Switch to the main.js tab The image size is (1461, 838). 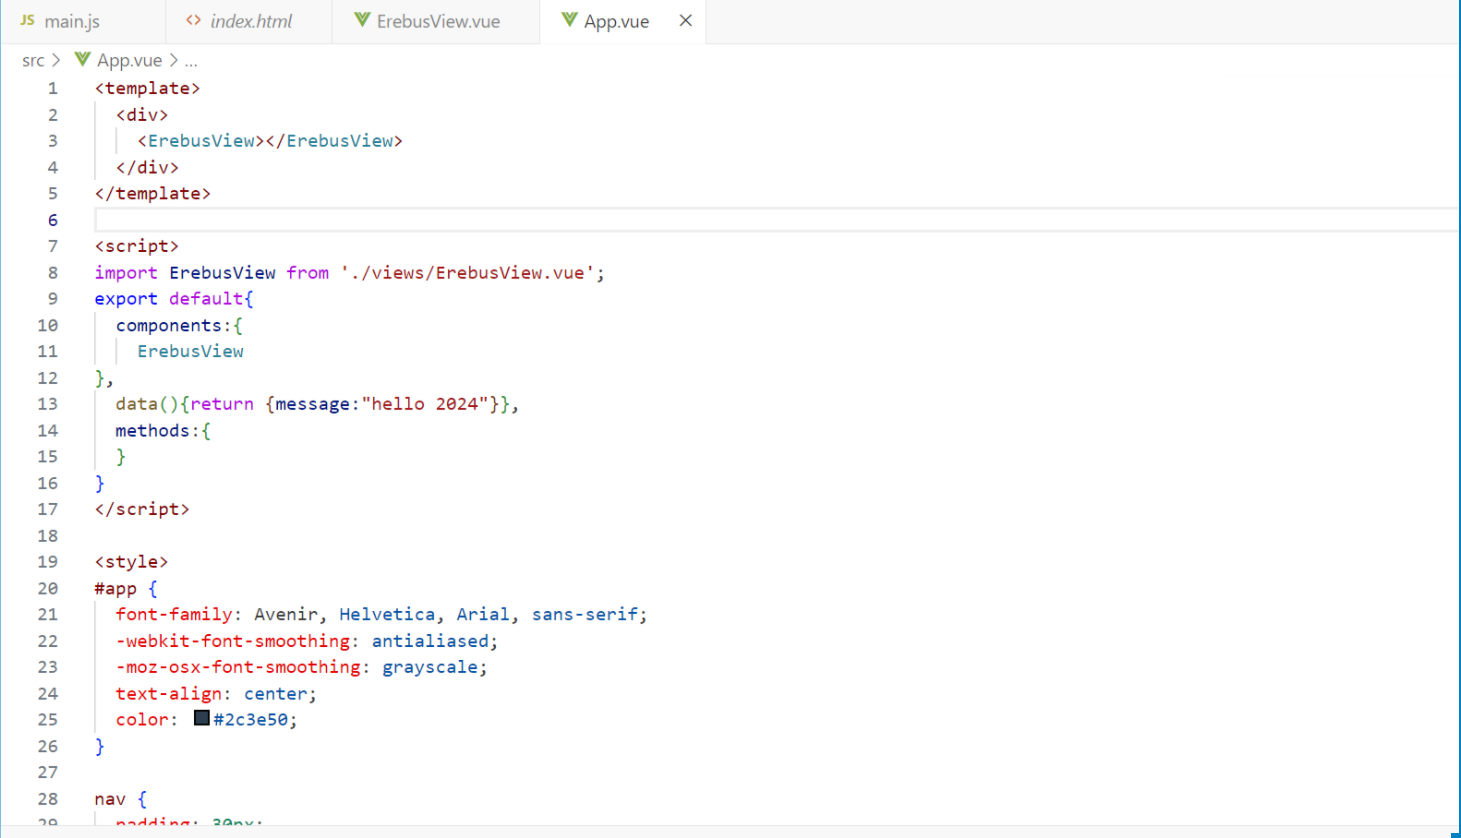72,21
